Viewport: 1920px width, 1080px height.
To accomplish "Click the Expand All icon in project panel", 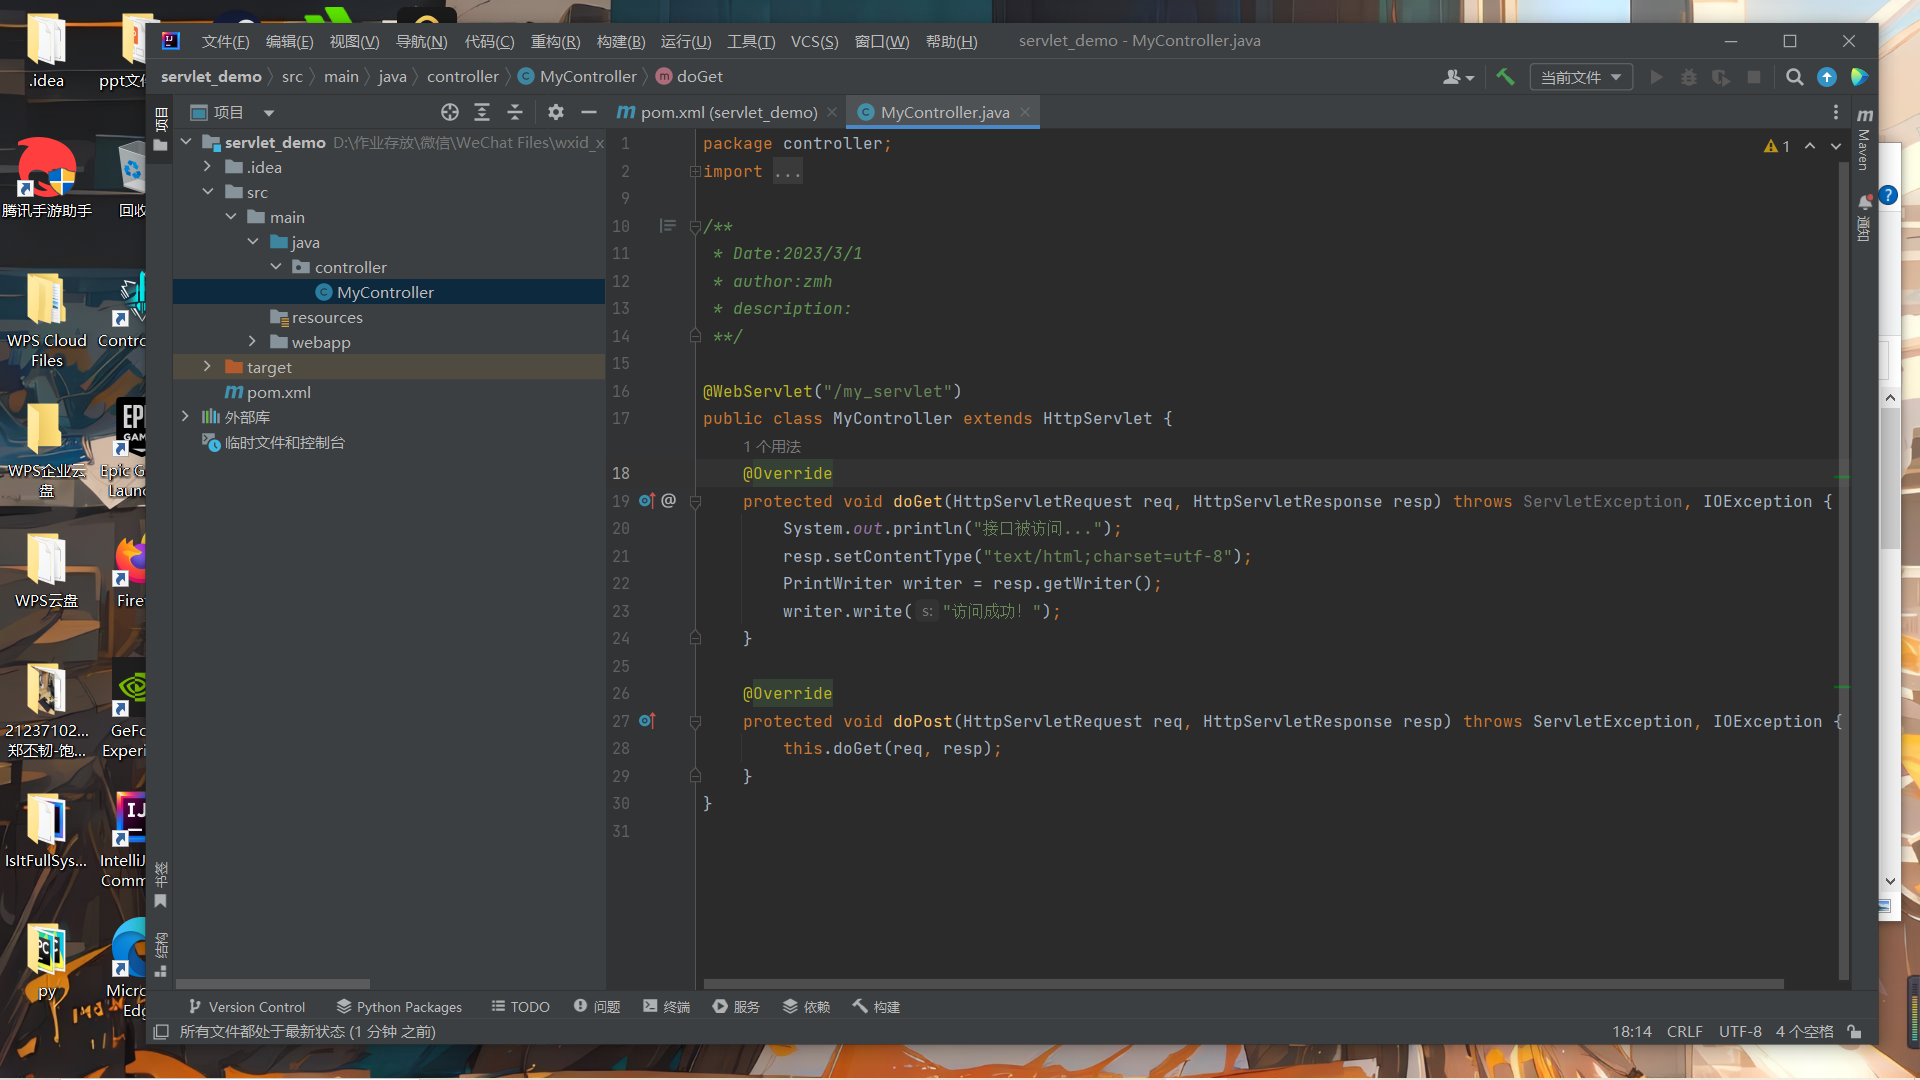I will coord(482,112).
